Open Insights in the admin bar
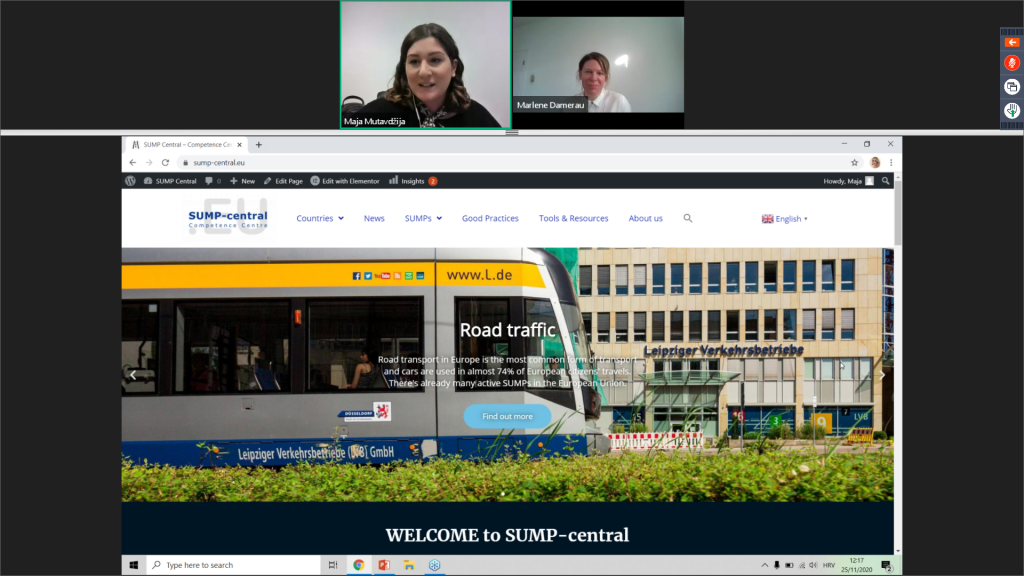Screen dimensions: 1024x576 [x=413, y=181]
